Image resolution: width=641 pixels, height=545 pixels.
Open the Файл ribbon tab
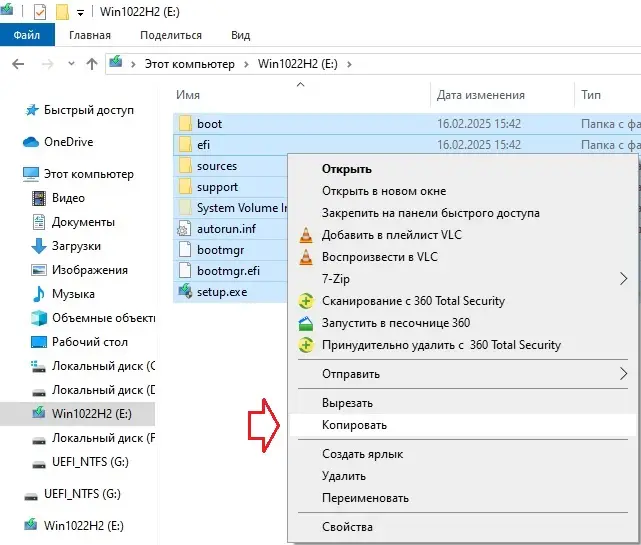point(27,35)
